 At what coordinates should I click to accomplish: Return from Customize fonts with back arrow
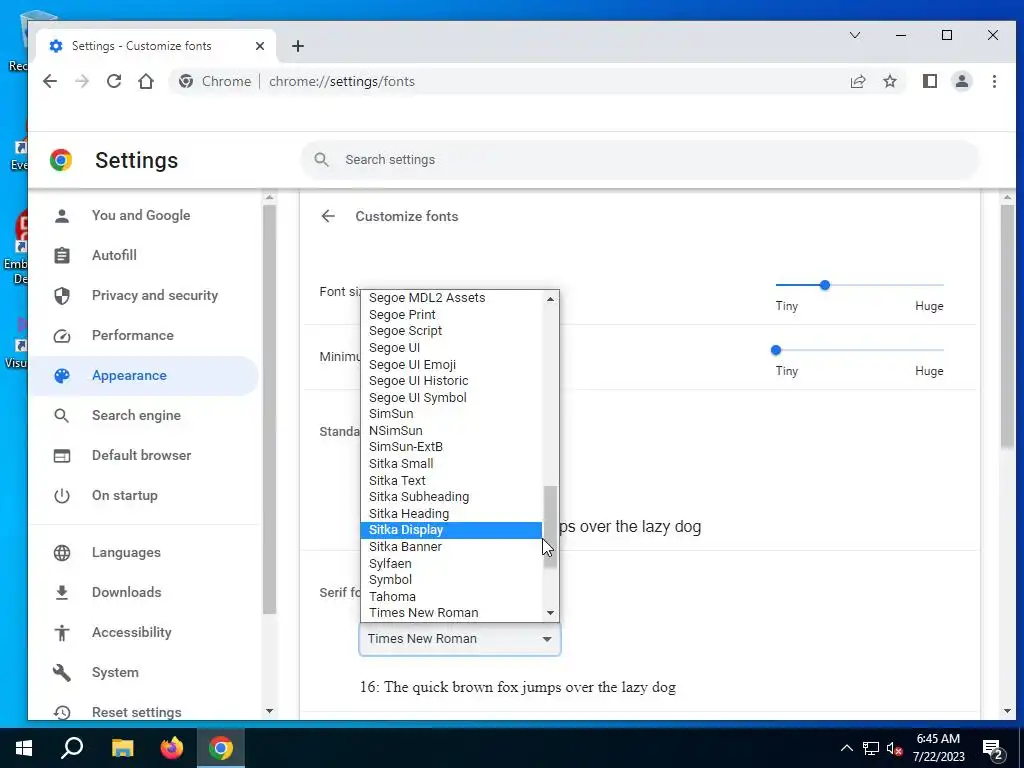[328, 216]
